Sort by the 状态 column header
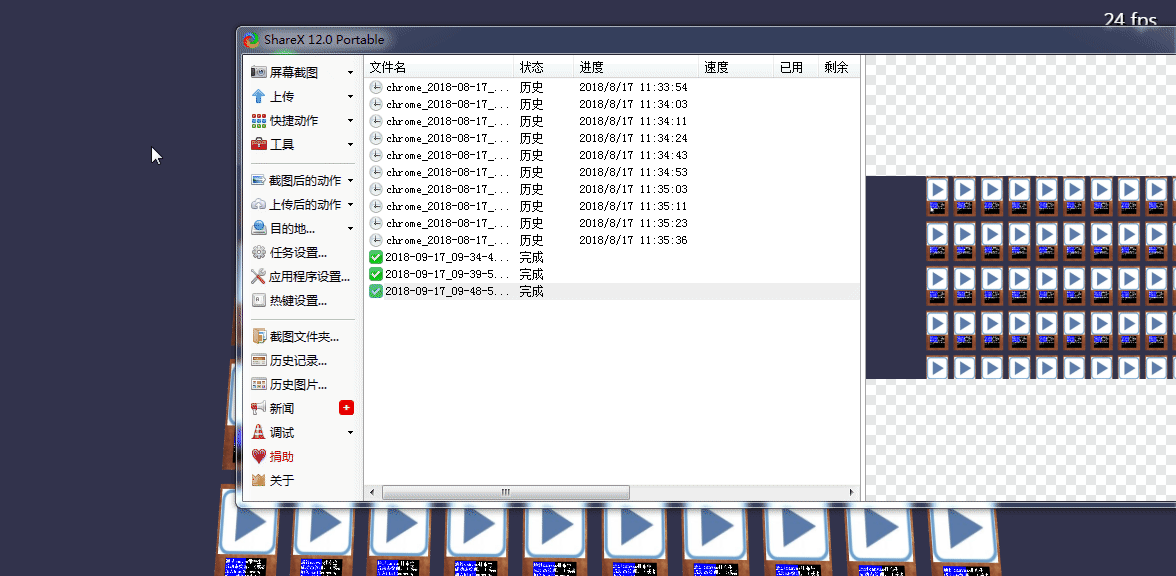Viewport: 1176px width, 576px height. [544, 68]
